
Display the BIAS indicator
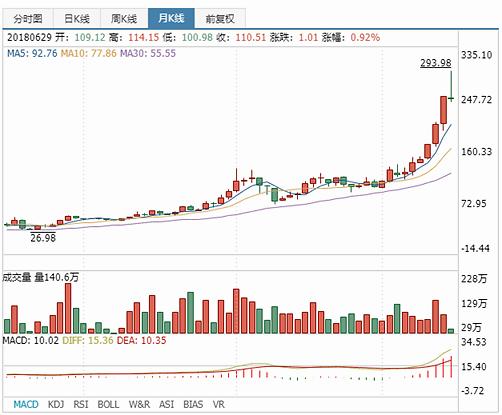[x=193, y=404]
